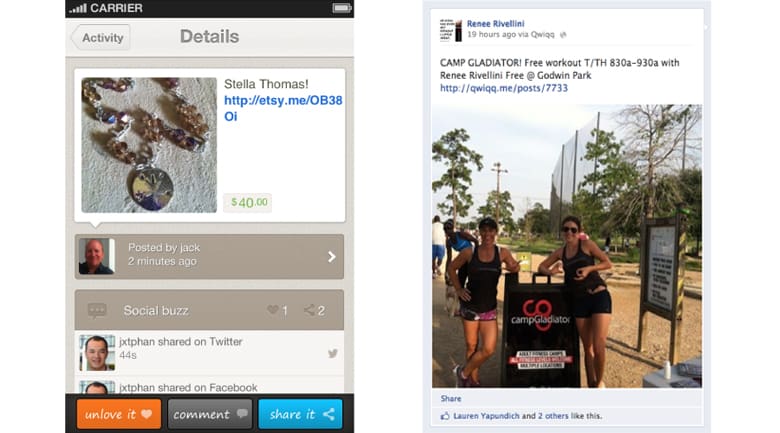Select the $40.00 price tag
This screenshot has height=433, width=780.
[x=247, y=203]
